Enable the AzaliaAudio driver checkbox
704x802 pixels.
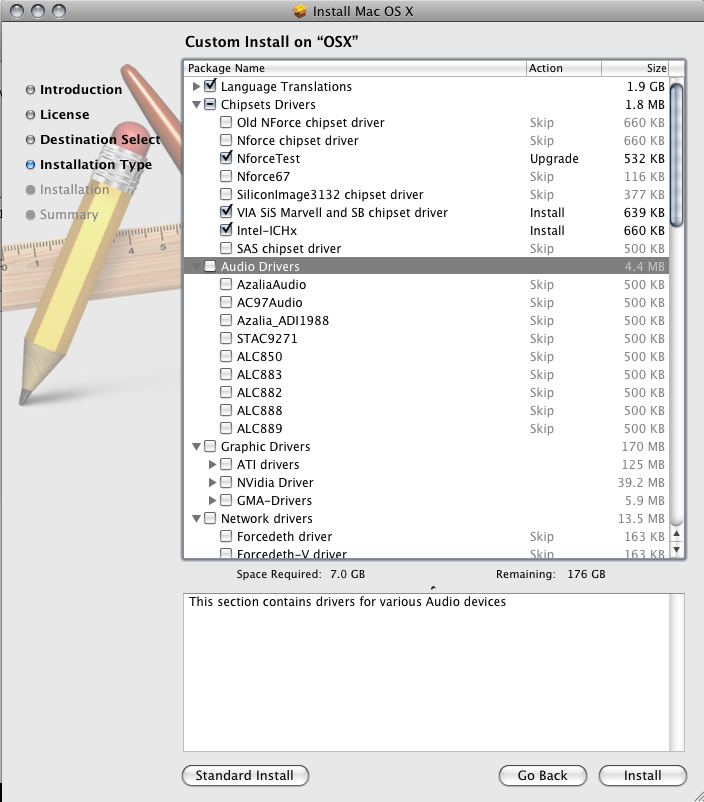(226, 285)
